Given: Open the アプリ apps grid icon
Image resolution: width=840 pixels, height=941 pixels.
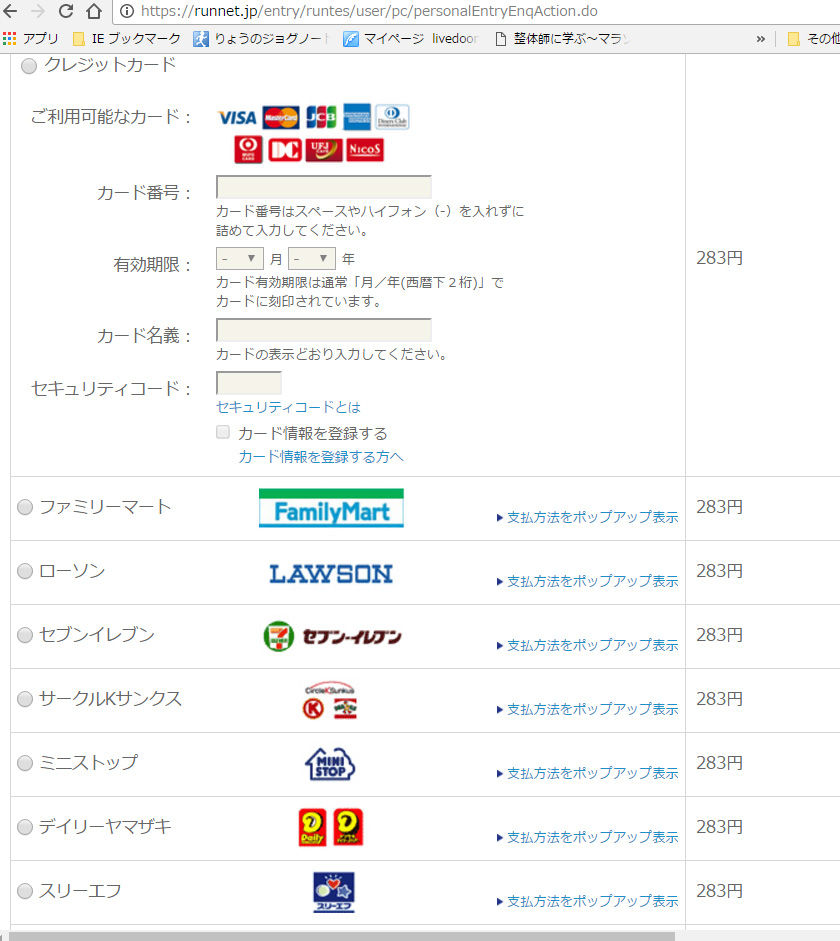Looking at the screenshot, I should [9, 39].
